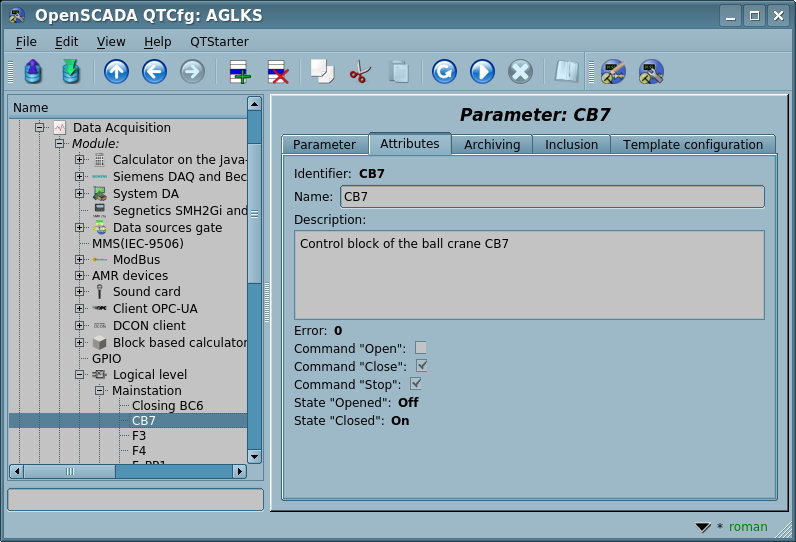Open the QTStarter menu

(x=219, y=42)
